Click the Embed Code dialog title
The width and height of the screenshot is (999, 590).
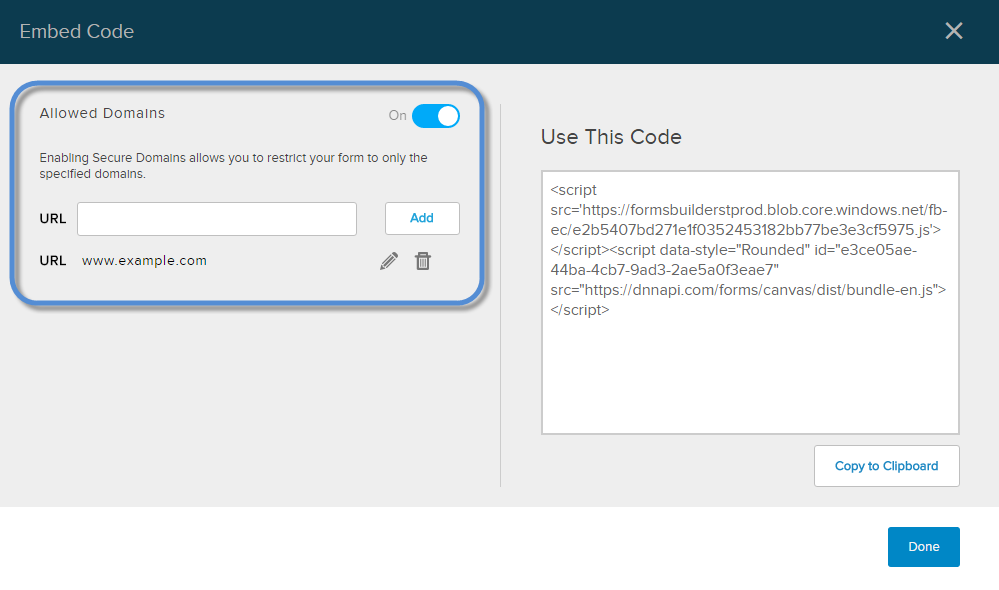click(x=76, y=31)
